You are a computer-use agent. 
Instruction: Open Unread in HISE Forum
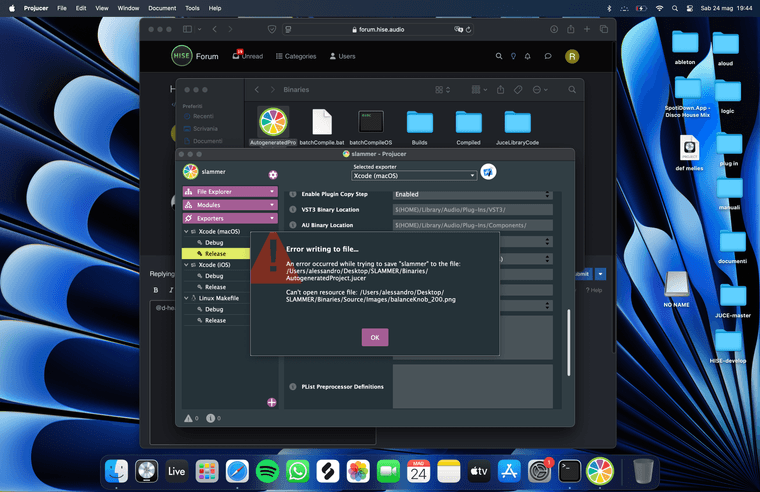pos(248,56)
